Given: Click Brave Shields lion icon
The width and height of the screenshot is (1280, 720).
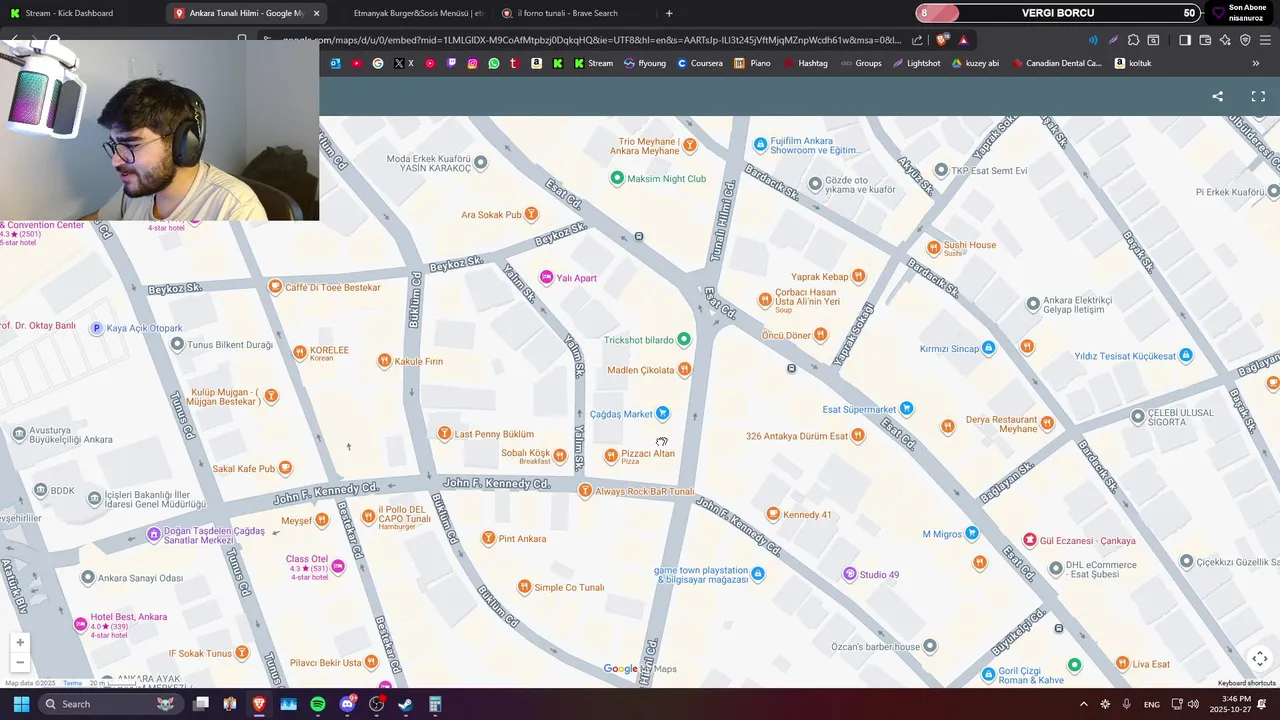Looking at the screenshot, I should [942, 40].
